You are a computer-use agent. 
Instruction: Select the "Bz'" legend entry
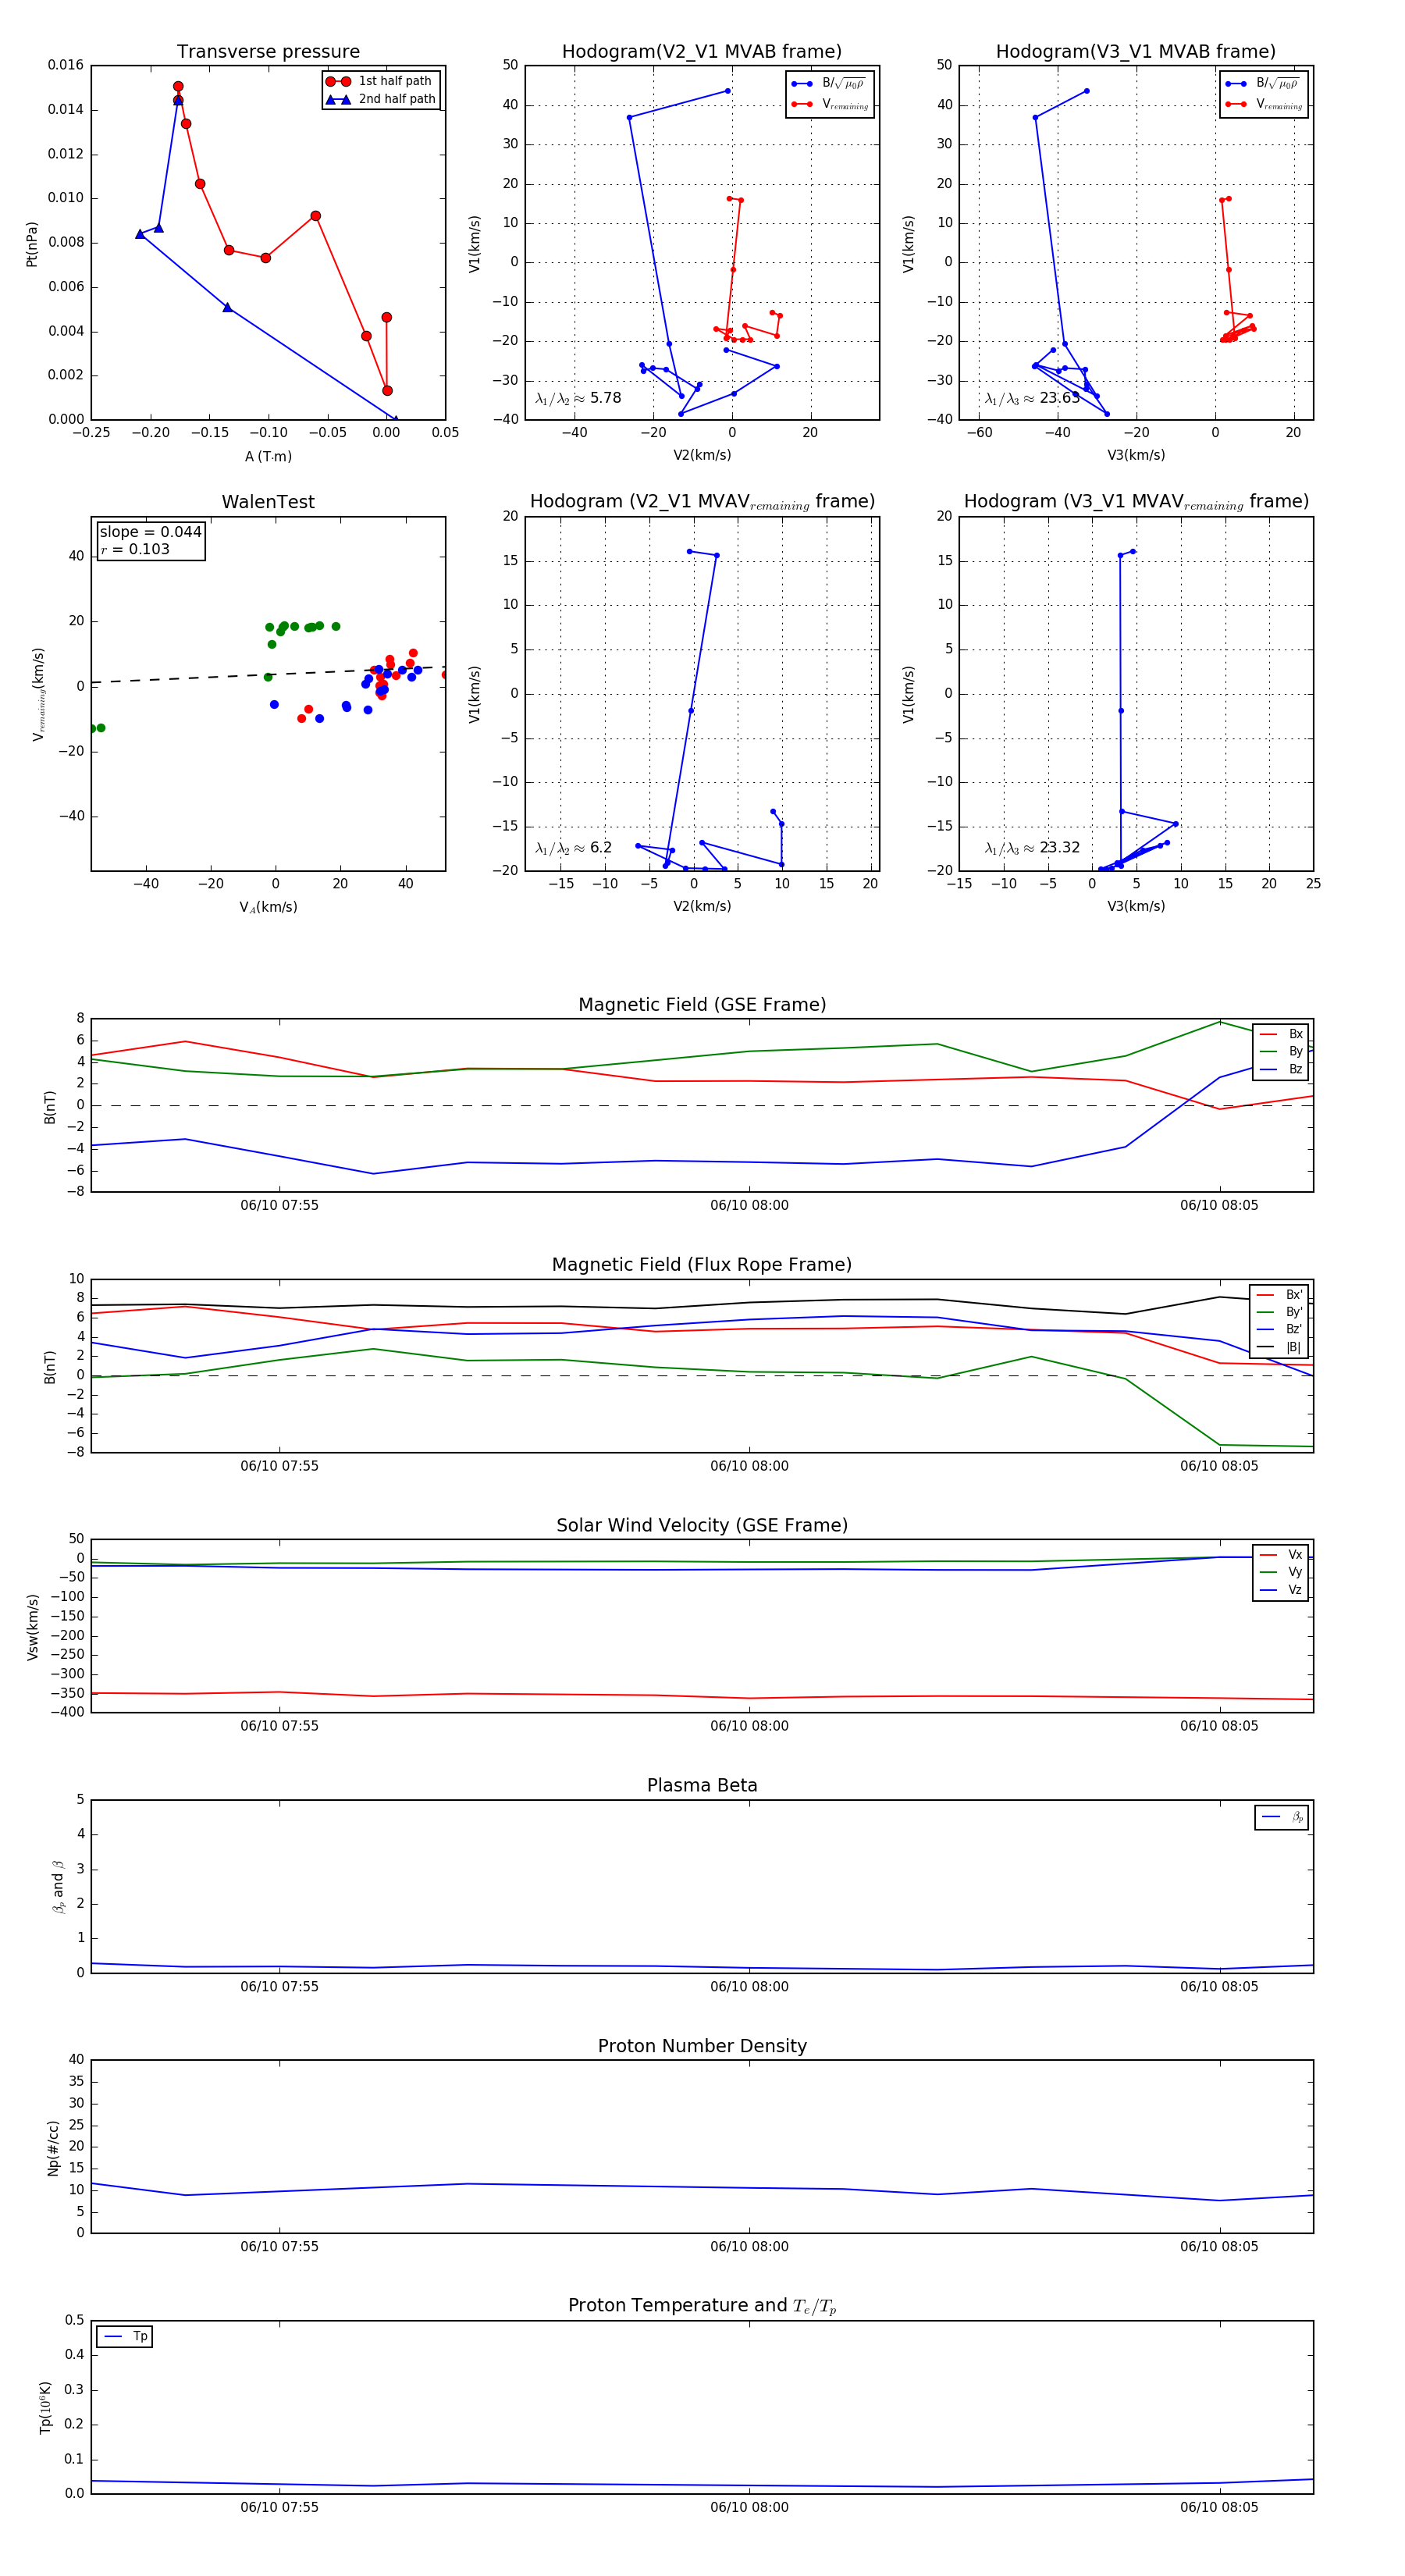(x=1279, y=1329)
